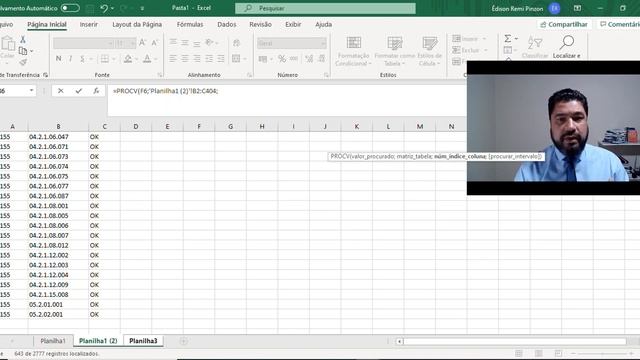Click the Cancel (X) formula button
This screenshot has width=640, height=360.
pyautogui.click(x=60, y=91)
